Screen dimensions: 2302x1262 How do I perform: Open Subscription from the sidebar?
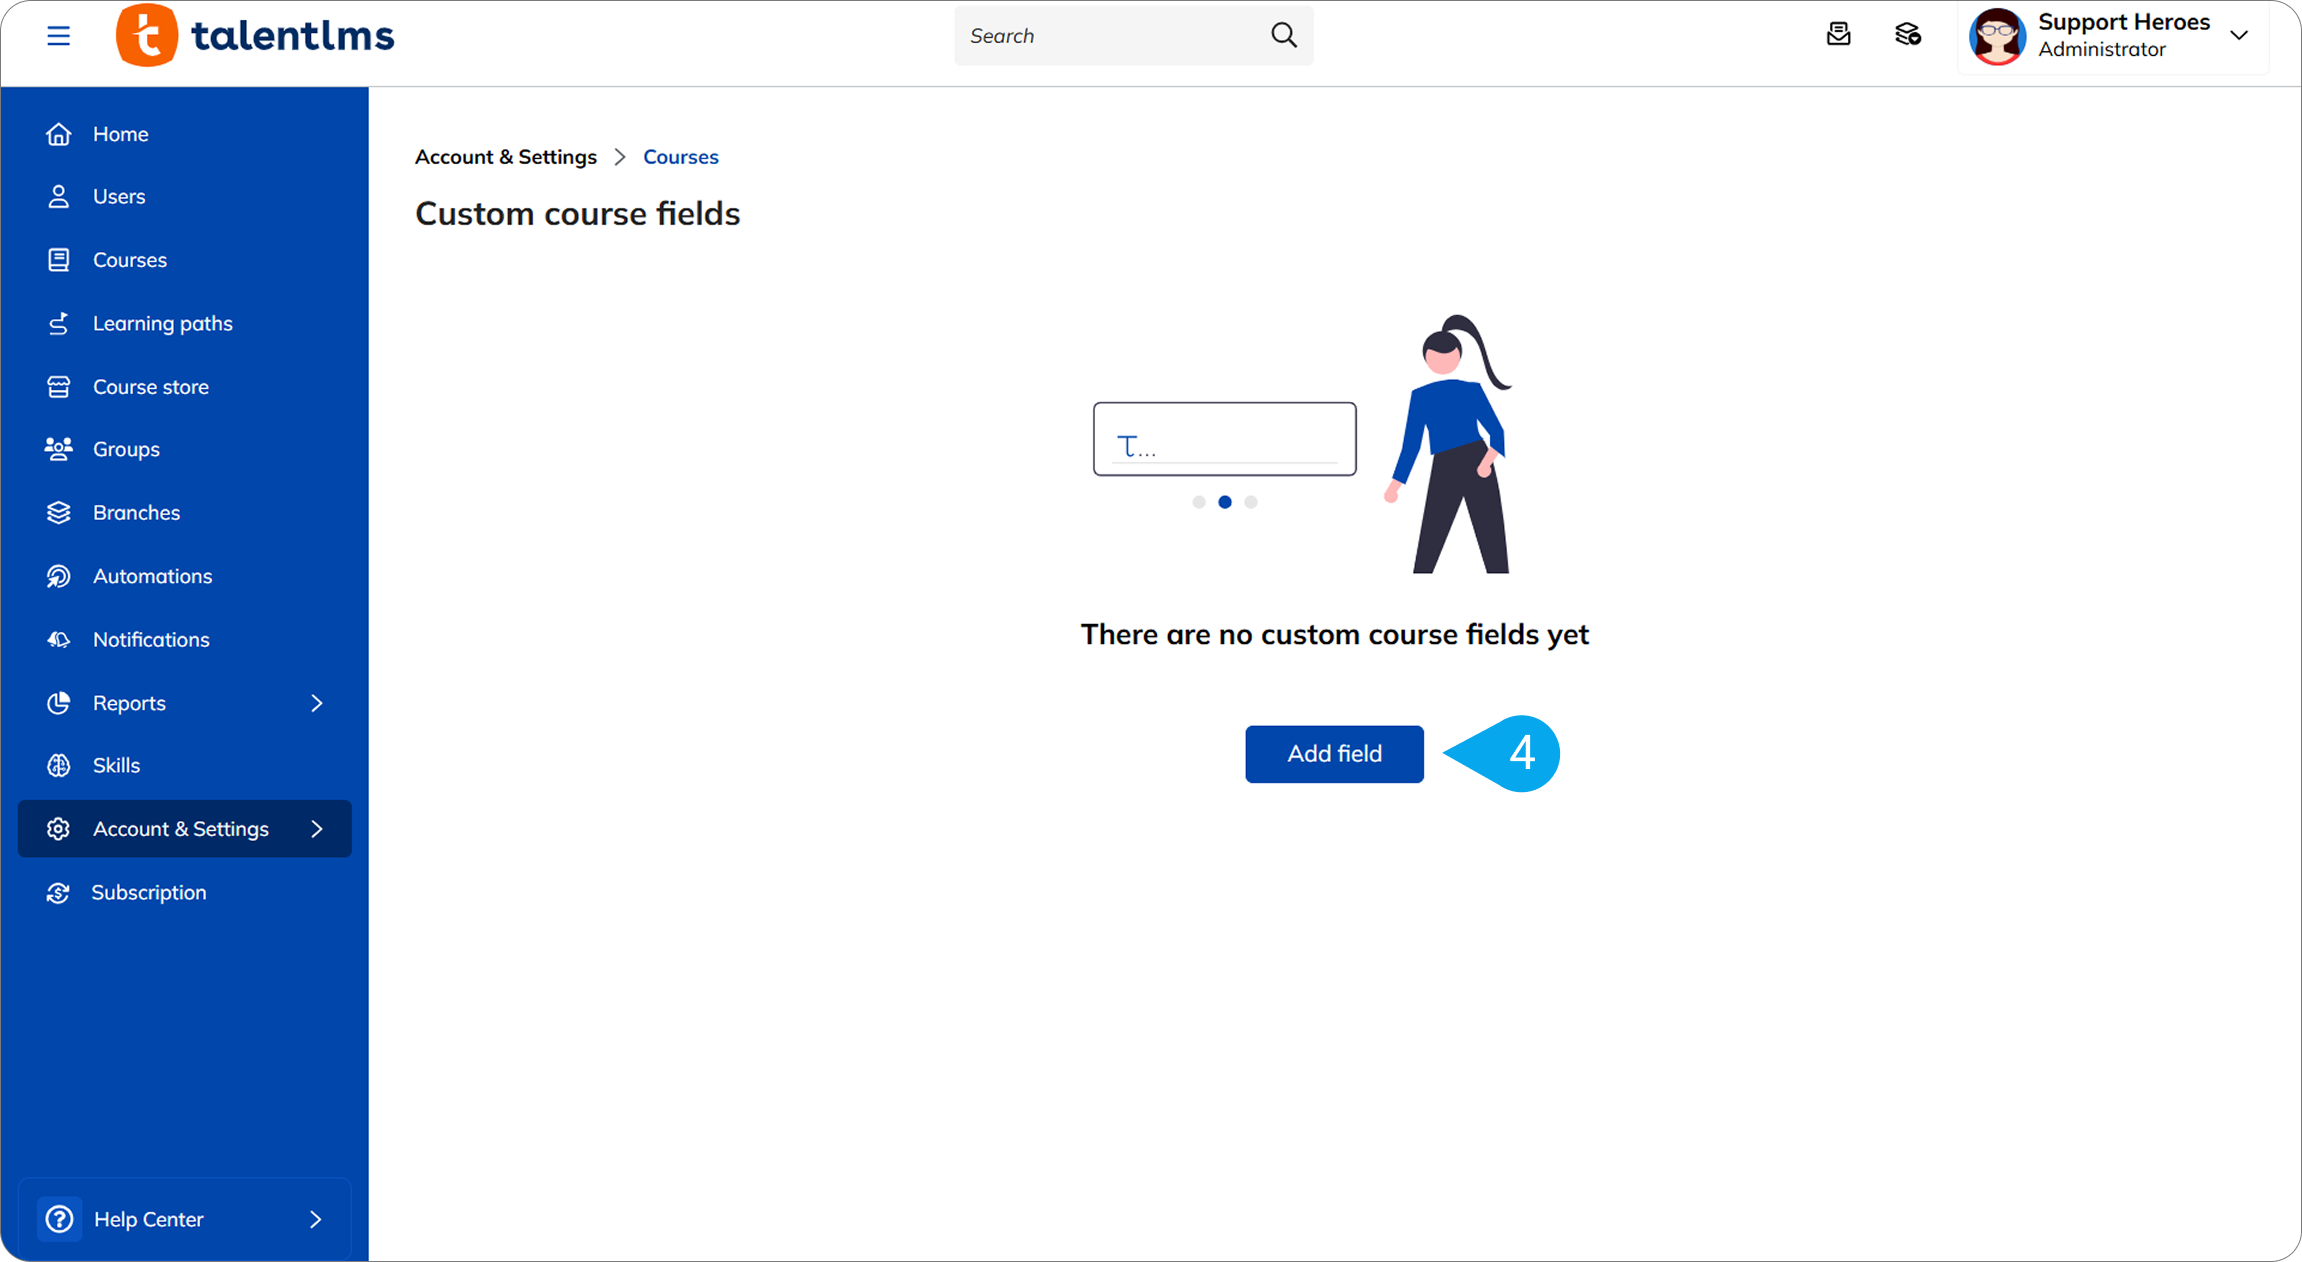point(149,892)
